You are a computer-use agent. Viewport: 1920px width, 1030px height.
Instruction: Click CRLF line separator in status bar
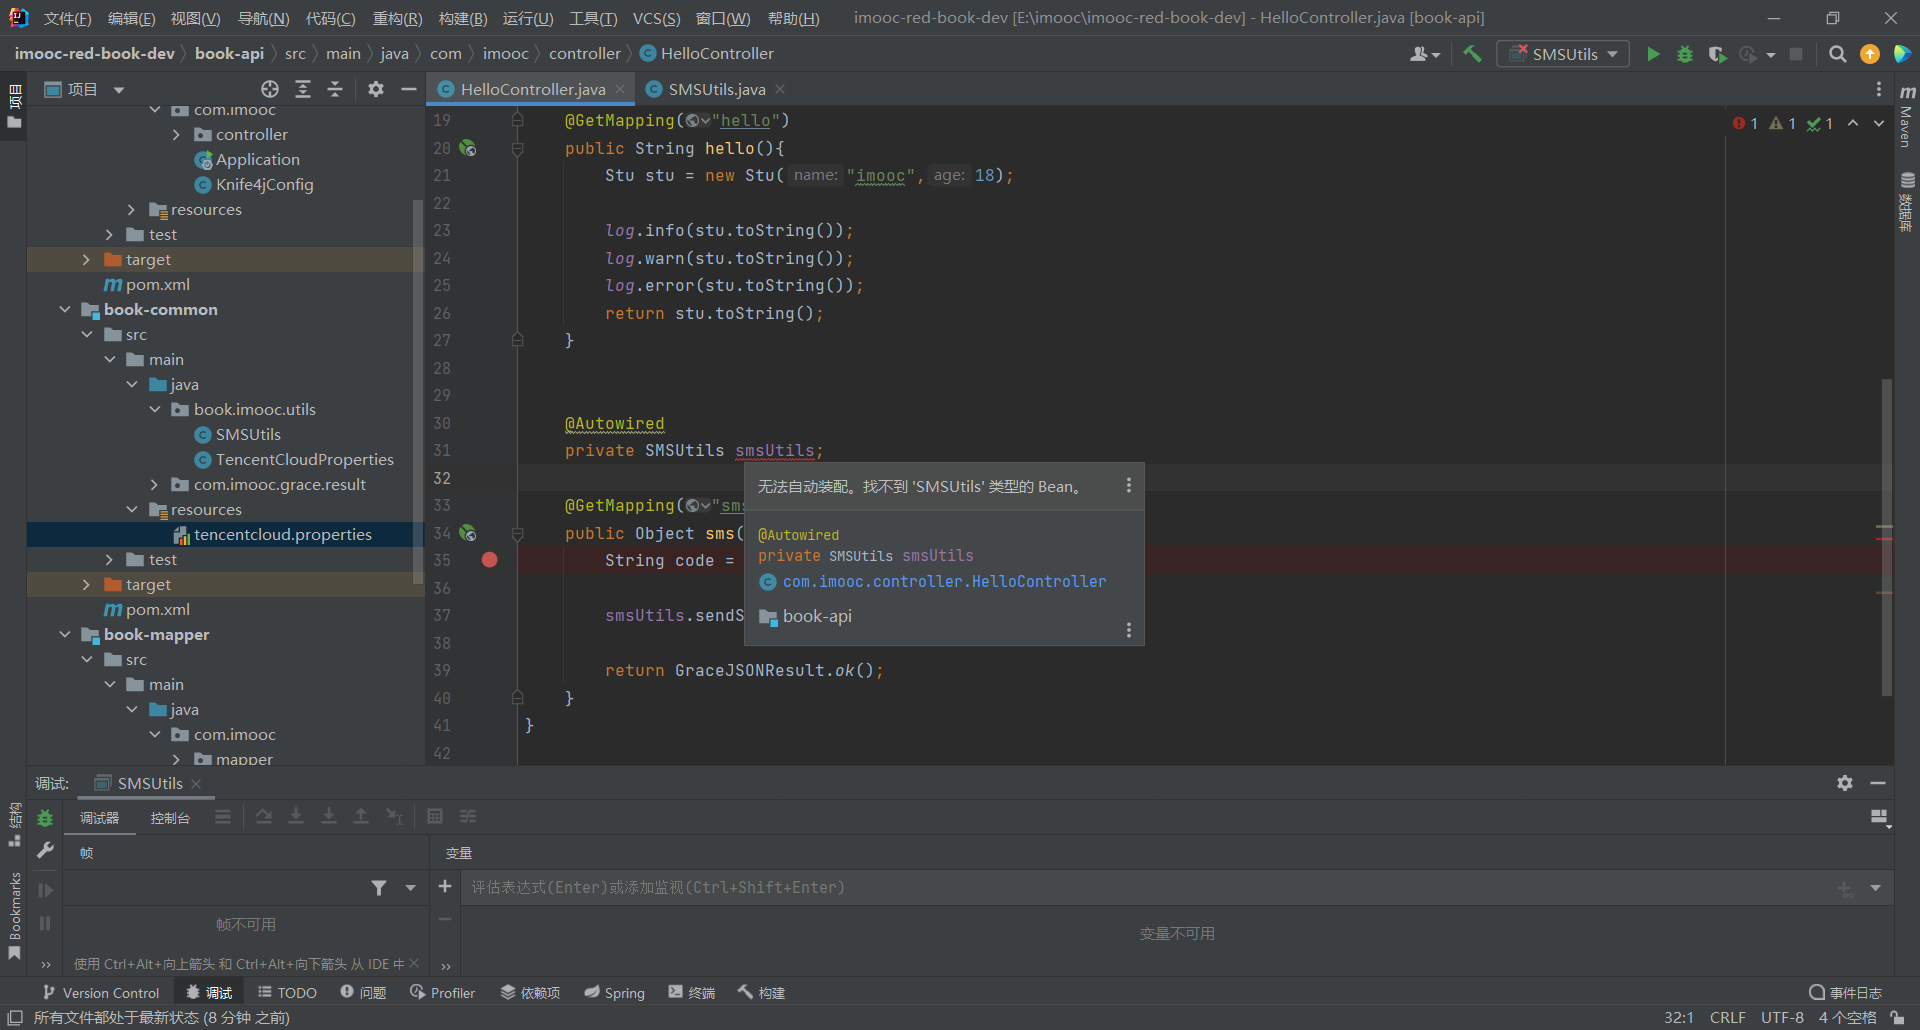pyautogui.click(x=1727, y=1018)
